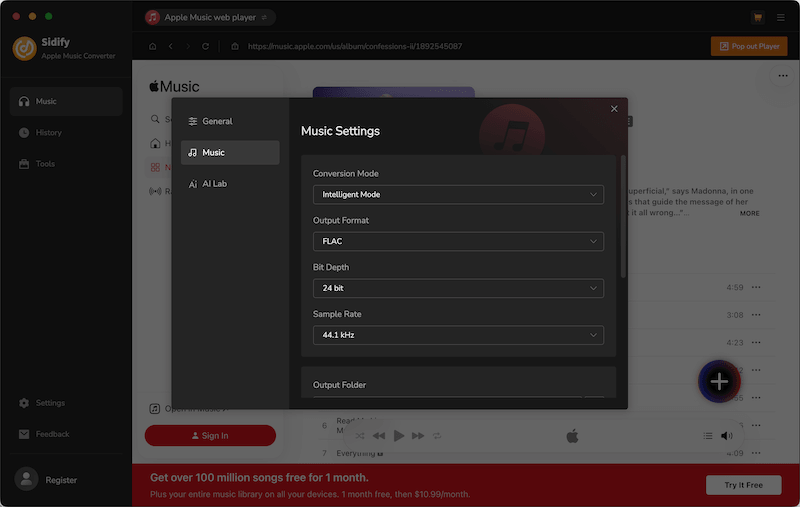Expand the Bit Depth dropdown

pos(458,288)
